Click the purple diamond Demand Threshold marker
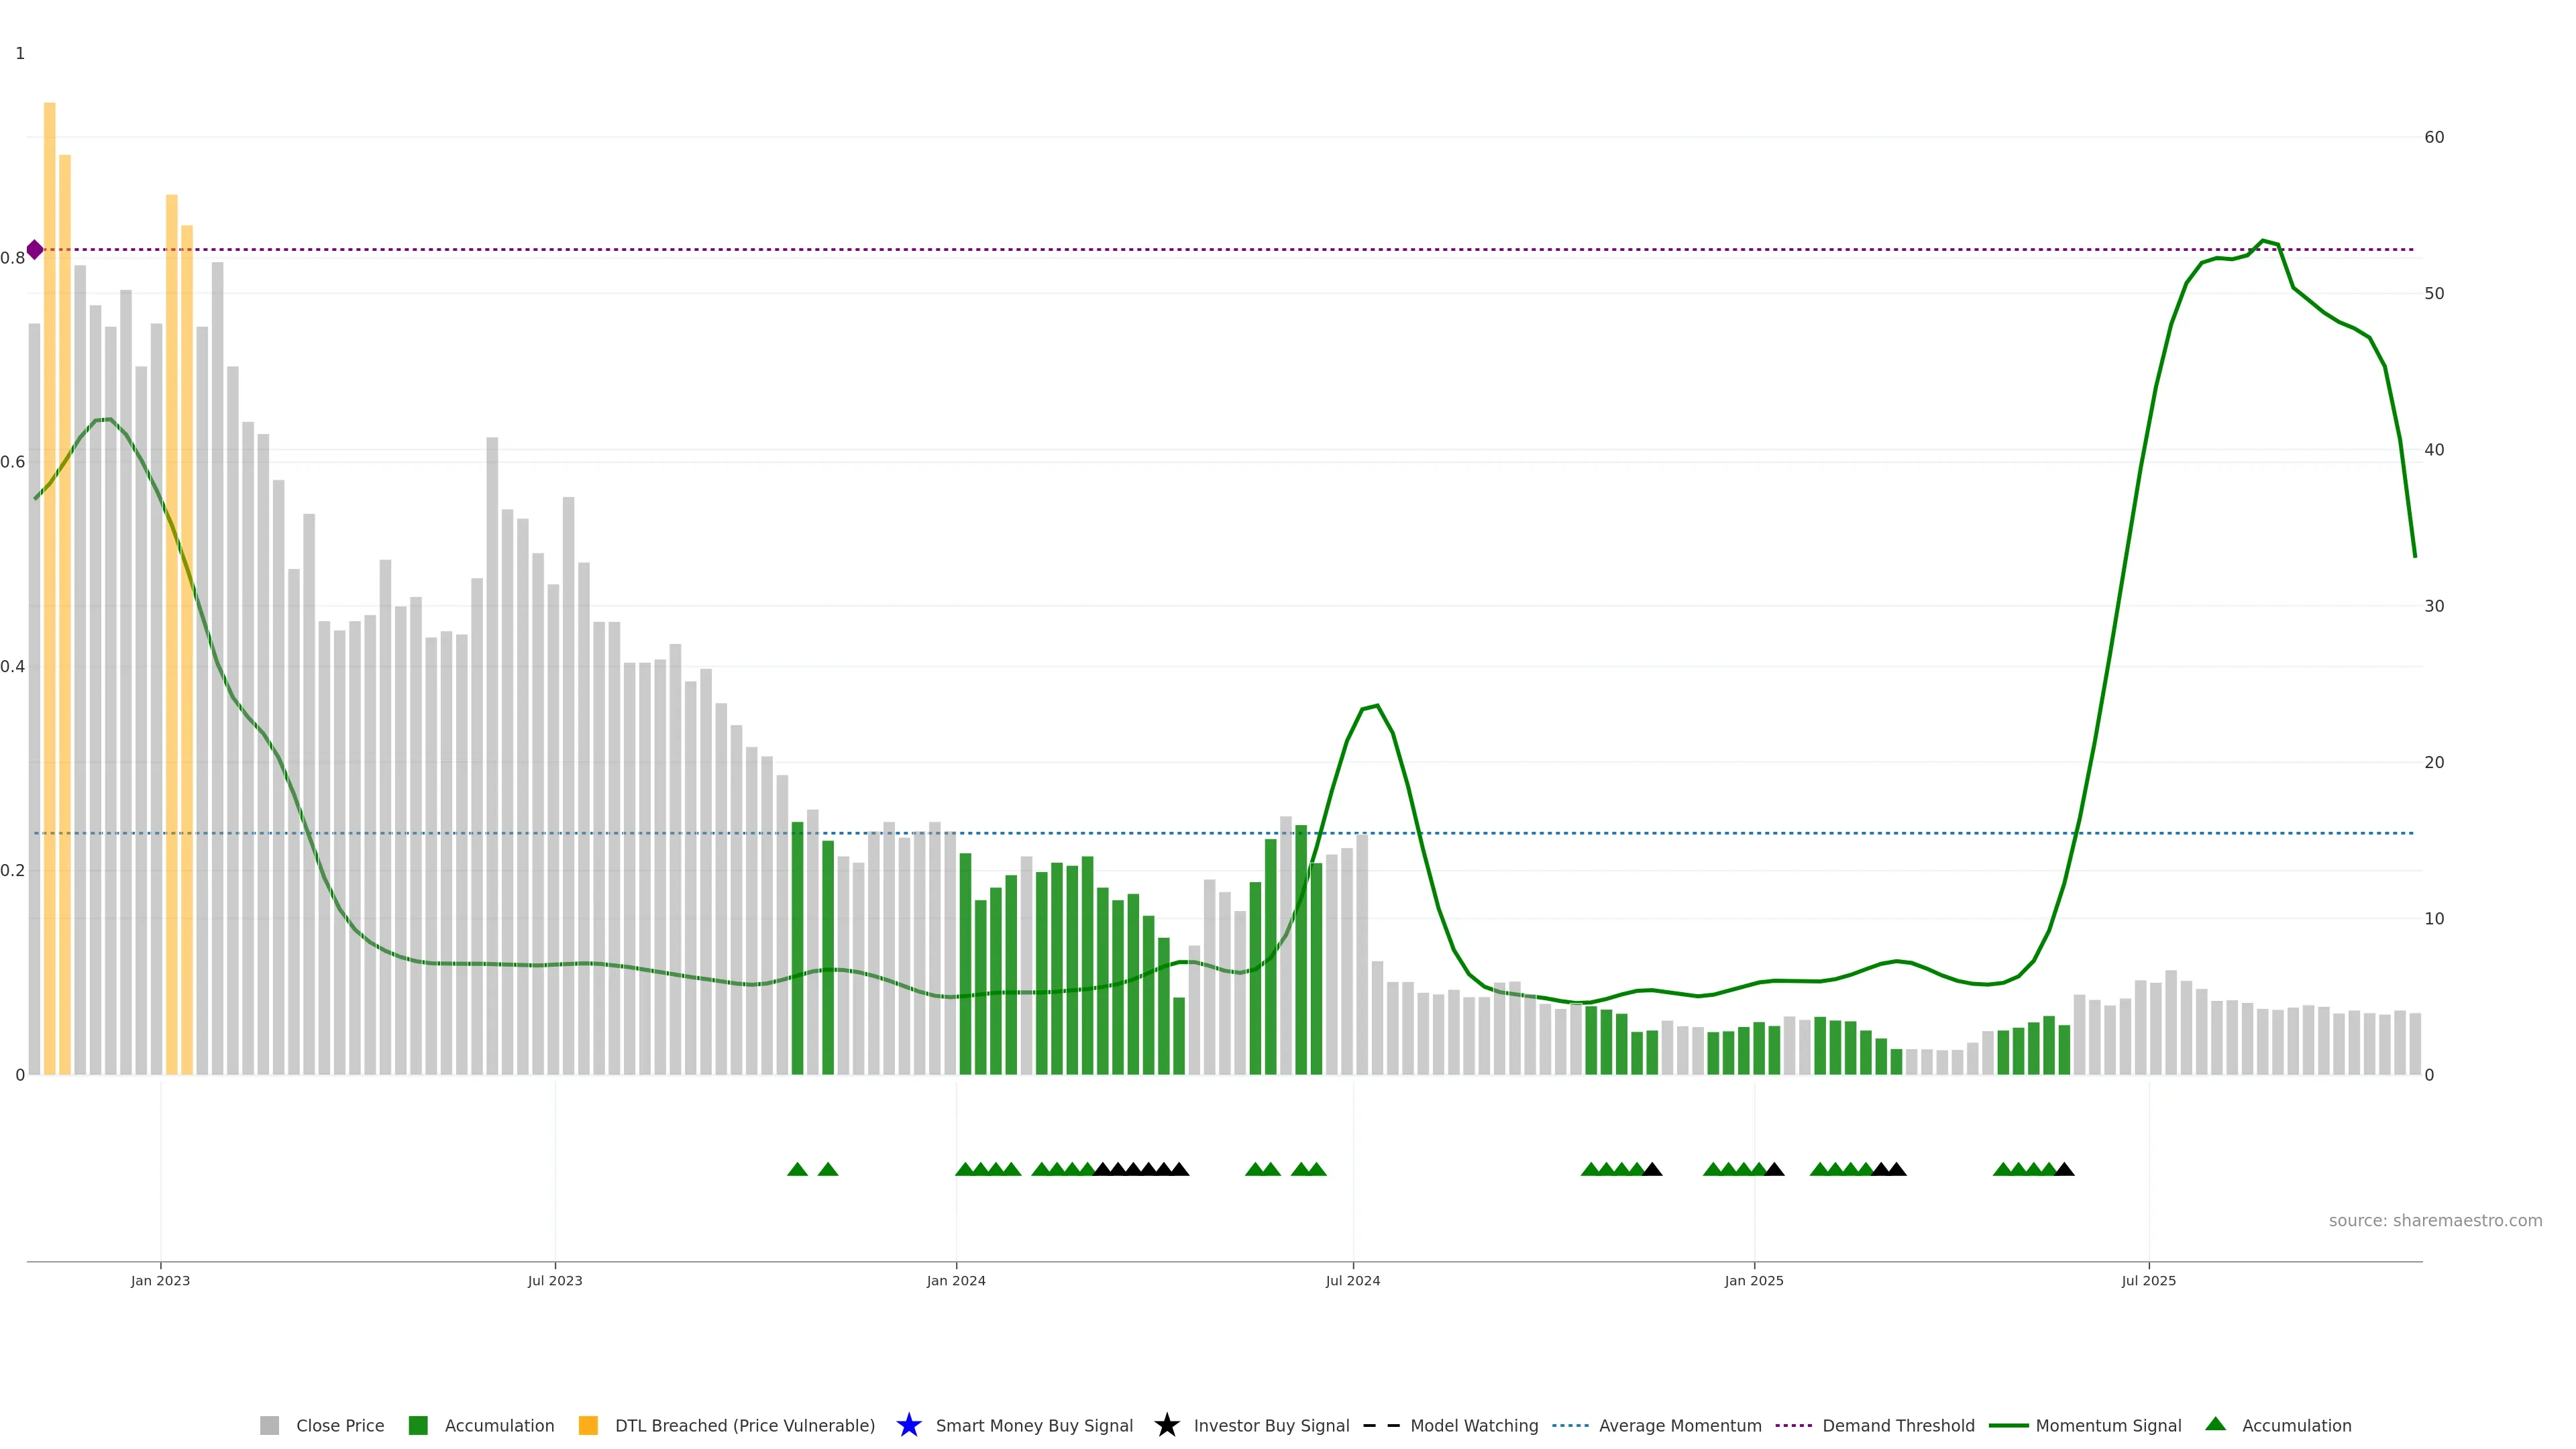Image resolution: width=2576 pixels, height=1449 pixels. pos(35,250)
